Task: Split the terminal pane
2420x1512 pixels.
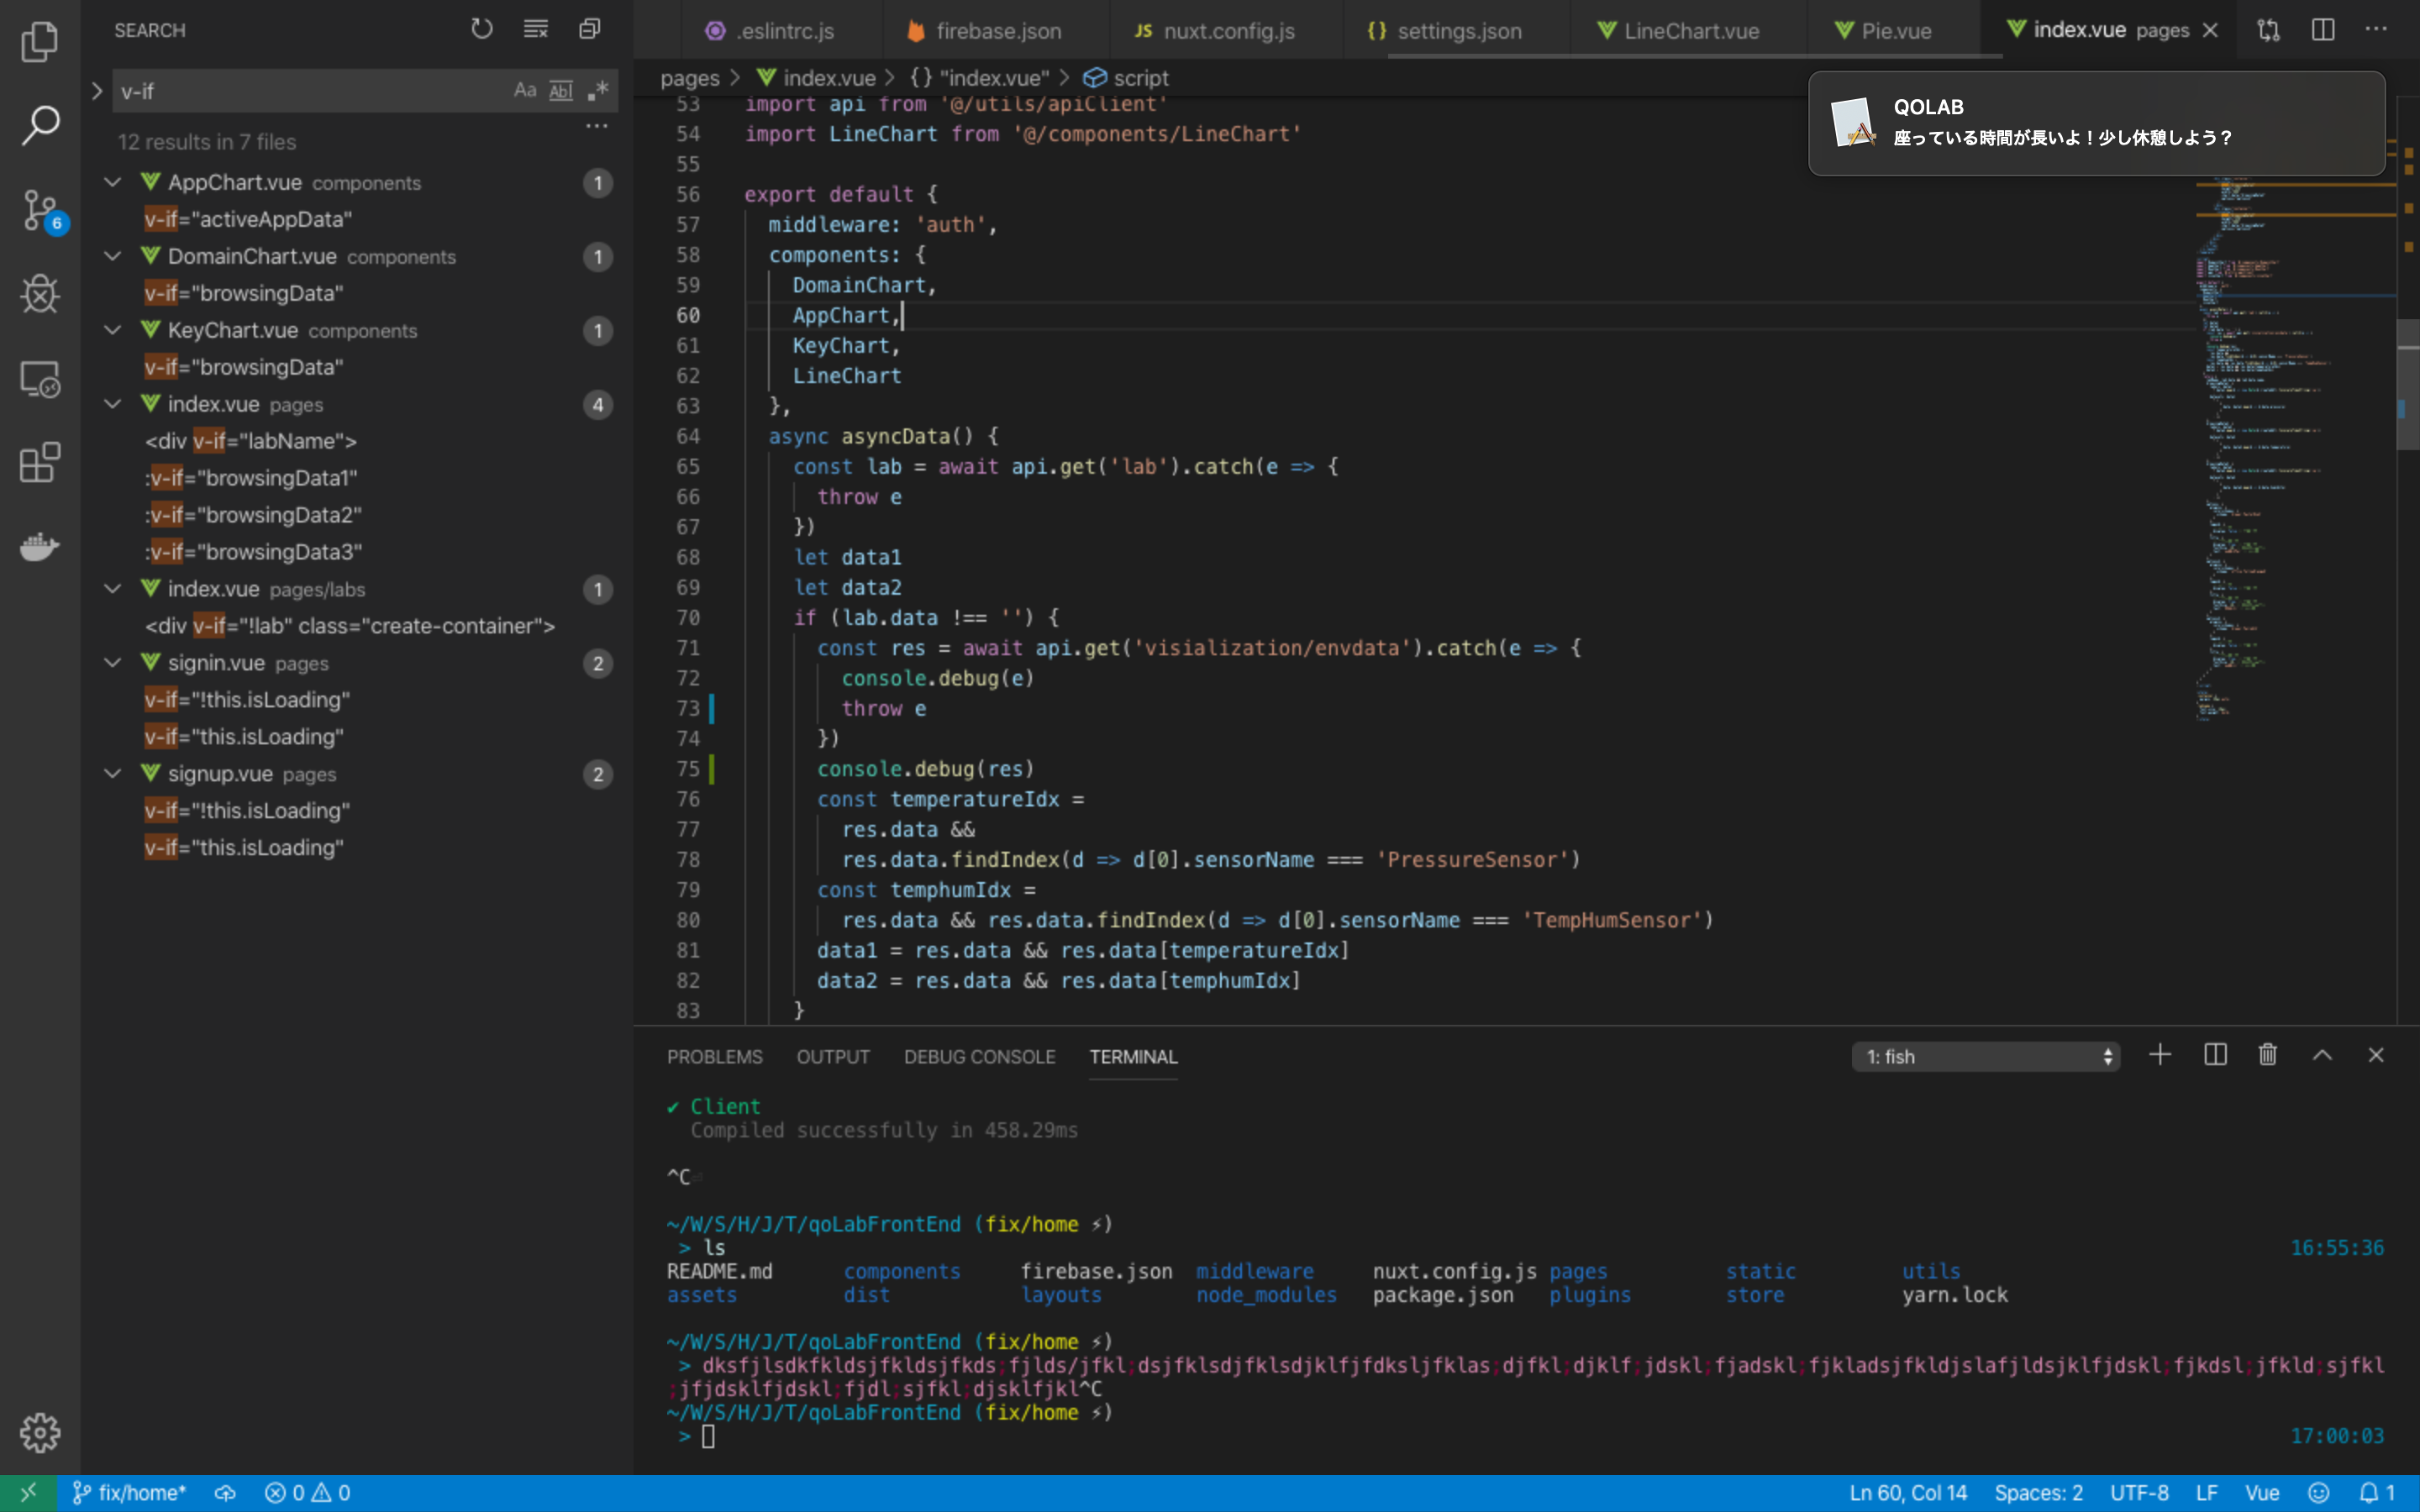Action: (x=2214, y=1055)
